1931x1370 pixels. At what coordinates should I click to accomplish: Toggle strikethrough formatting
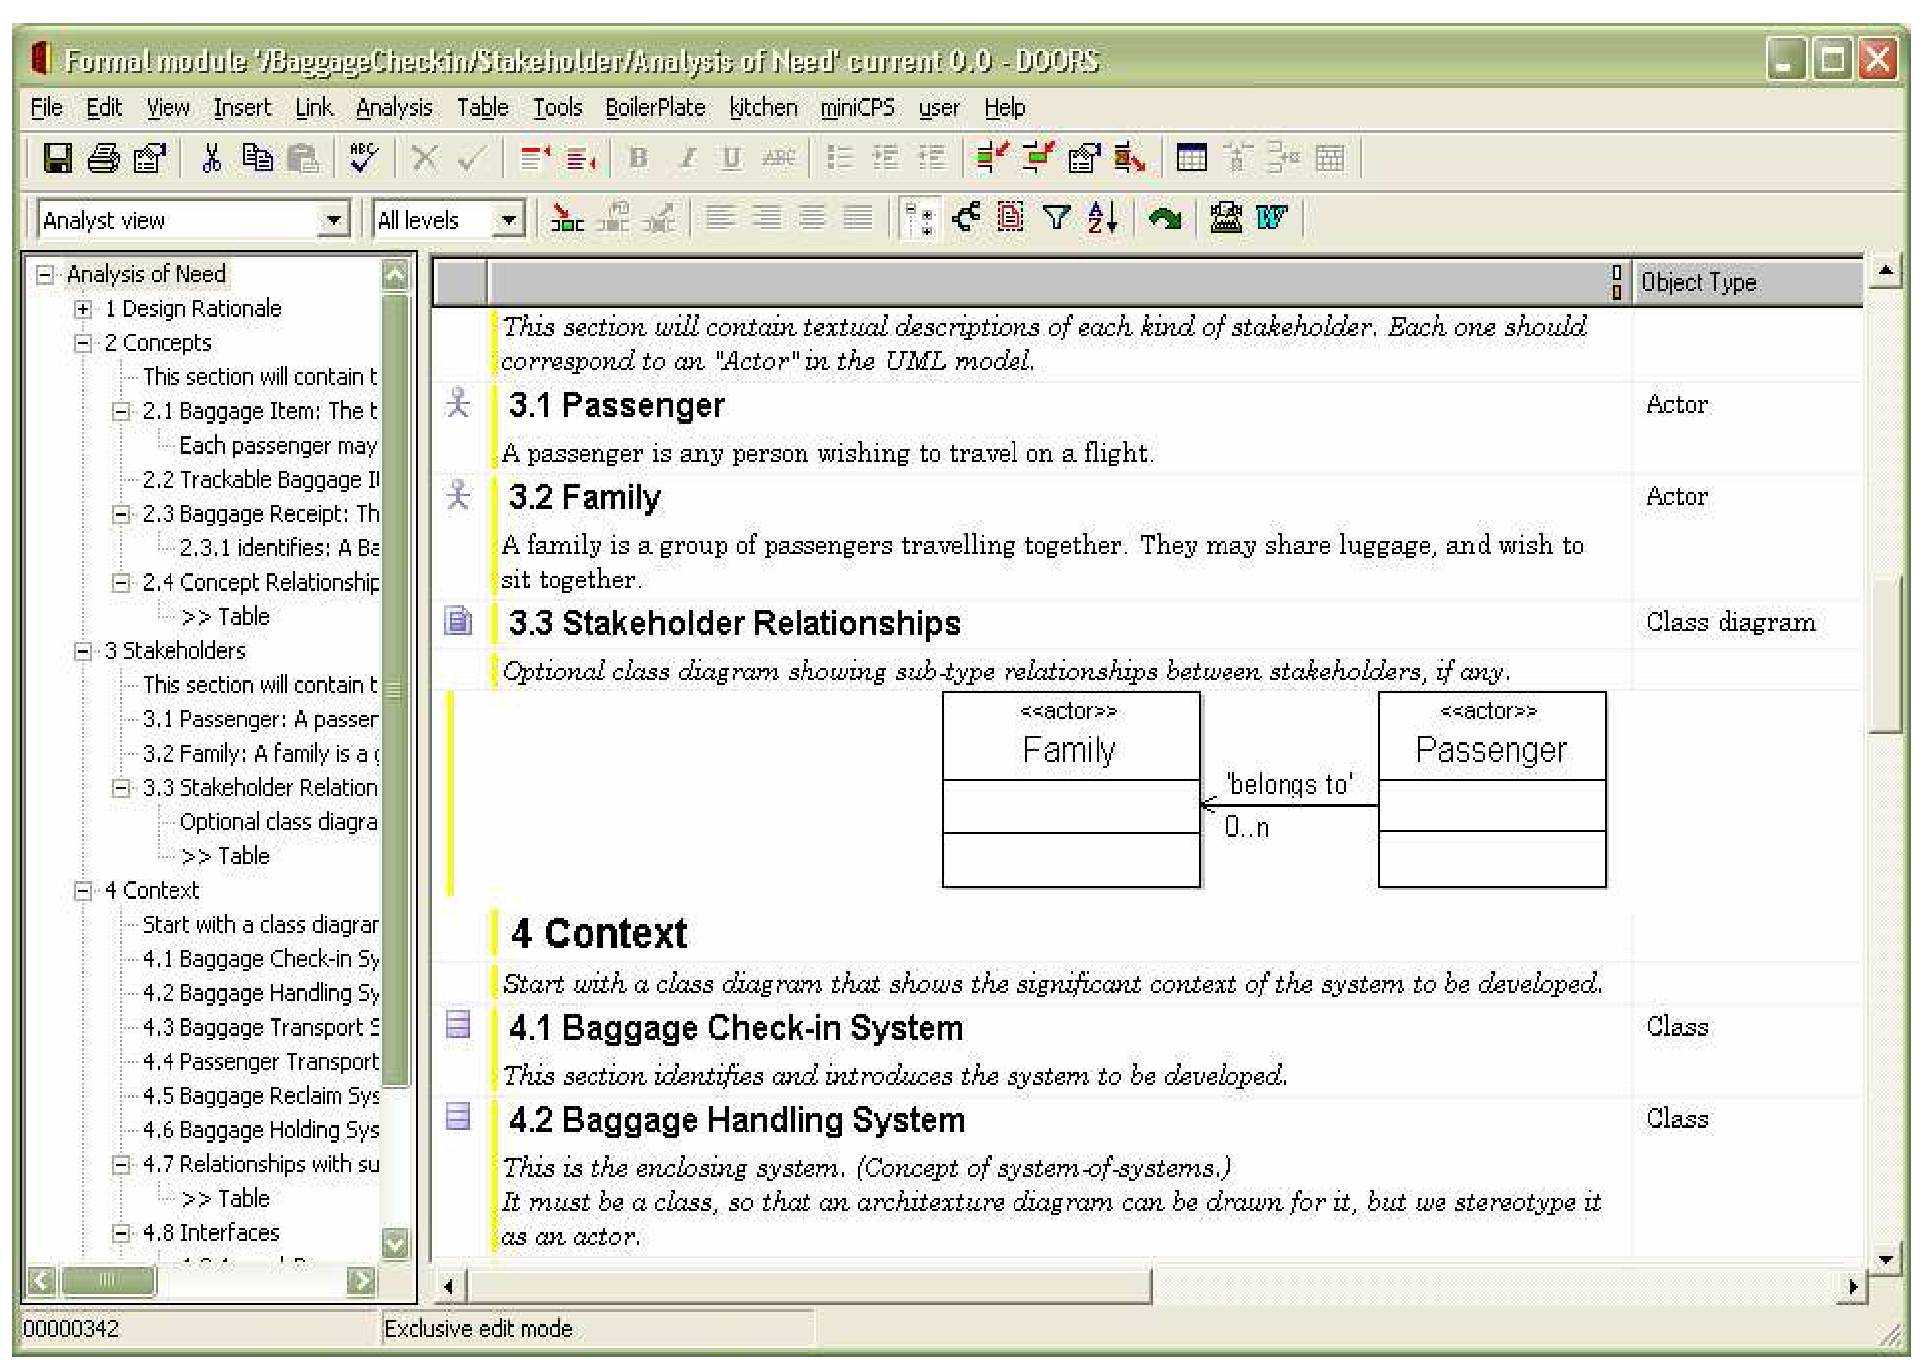click(x=778, y=158)
